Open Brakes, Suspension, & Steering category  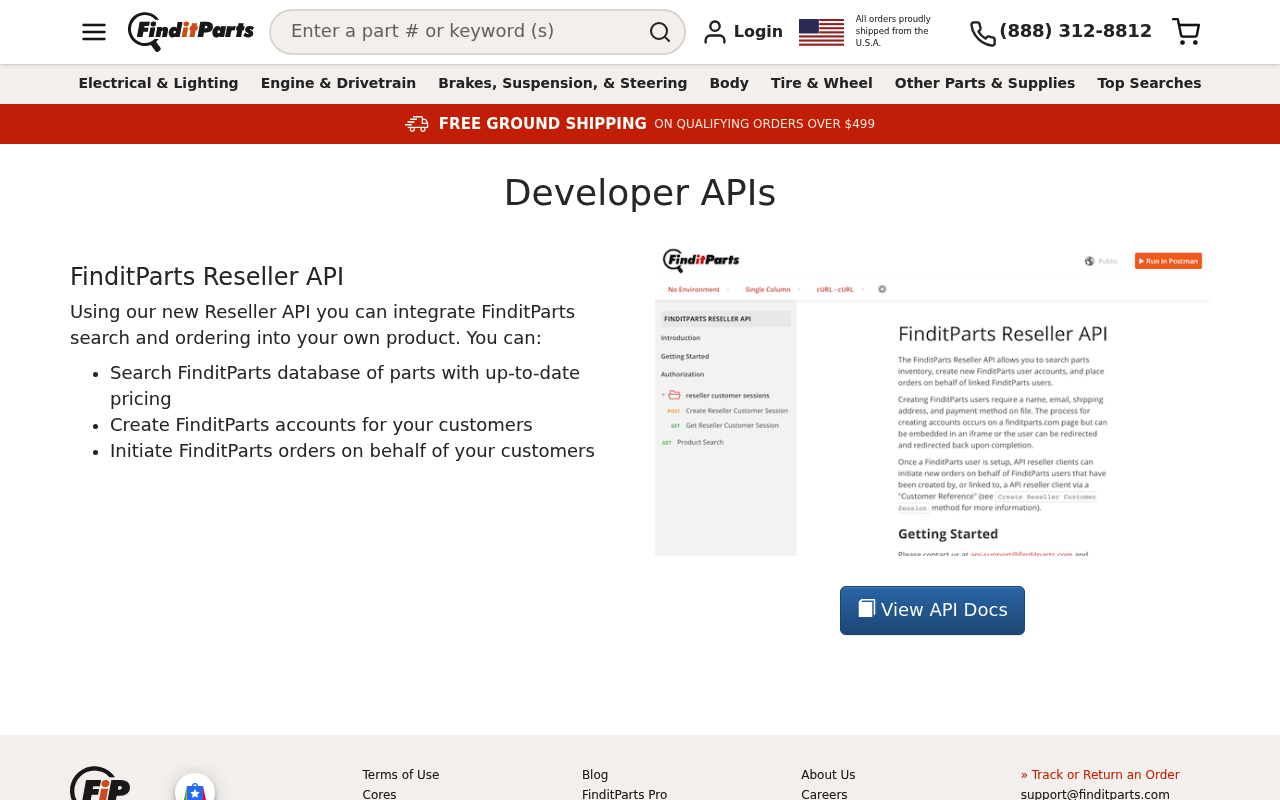(562, 83)
